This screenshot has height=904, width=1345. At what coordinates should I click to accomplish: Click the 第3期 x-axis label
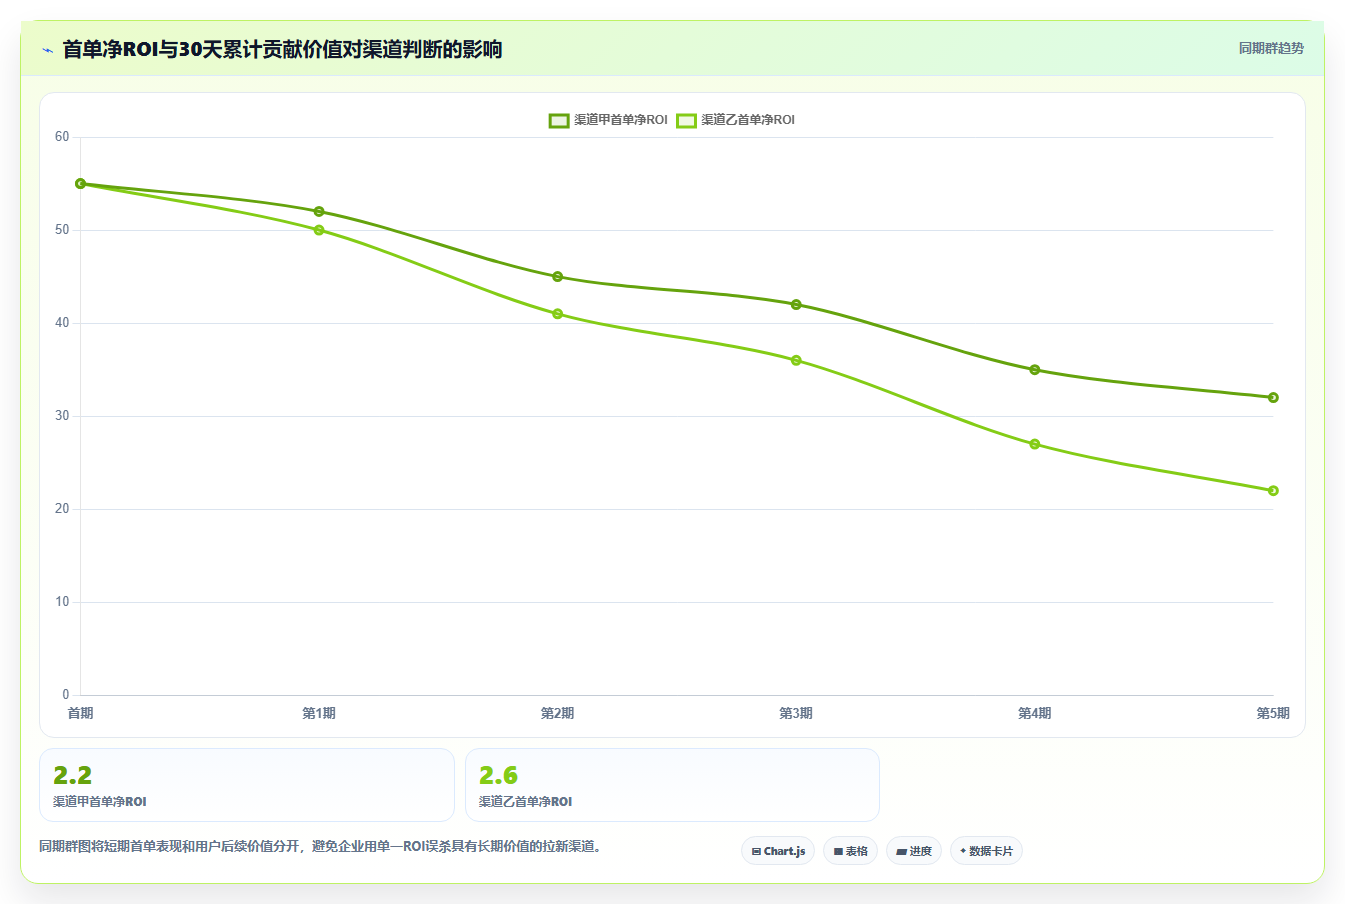[796, 713]
